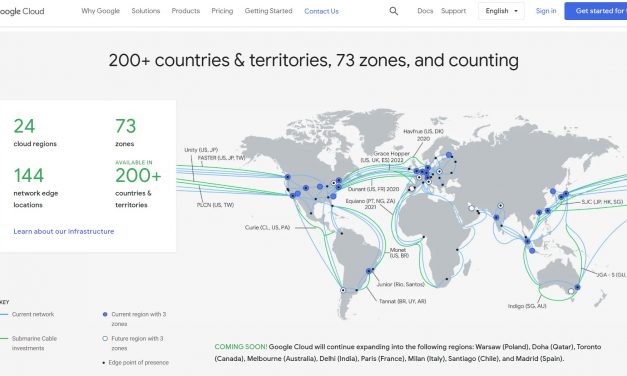Viewport: 627px width, 376px height.
Task: Click the Google Cloud logo
Action: coord(21,11)
